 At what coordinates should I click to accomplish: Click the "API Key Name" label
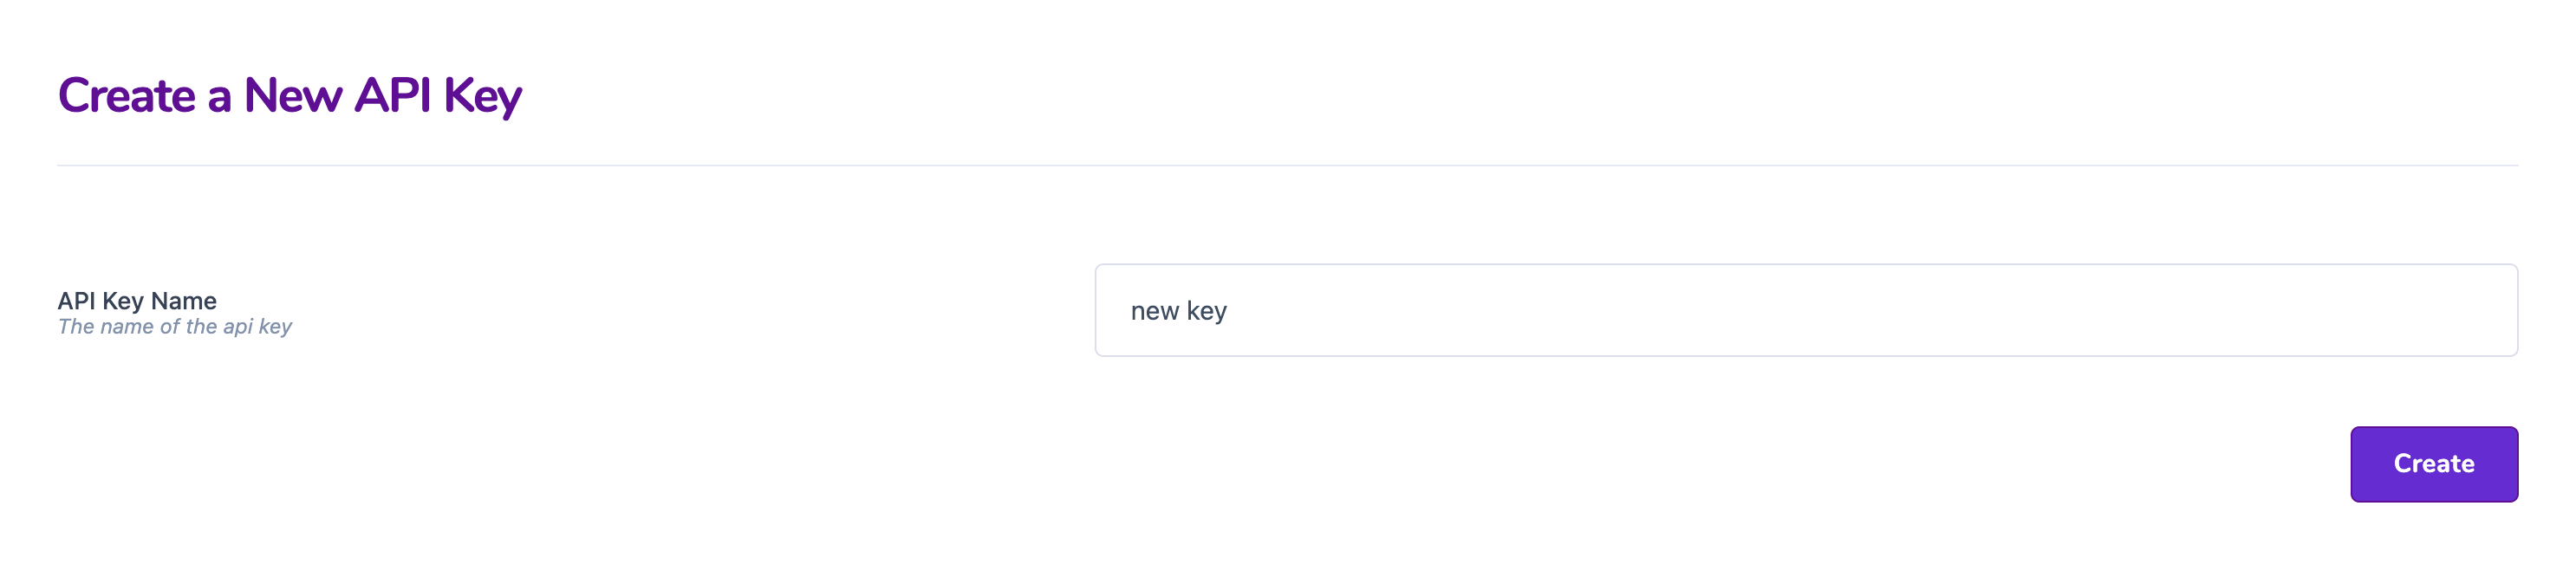[x=137, y=301]
